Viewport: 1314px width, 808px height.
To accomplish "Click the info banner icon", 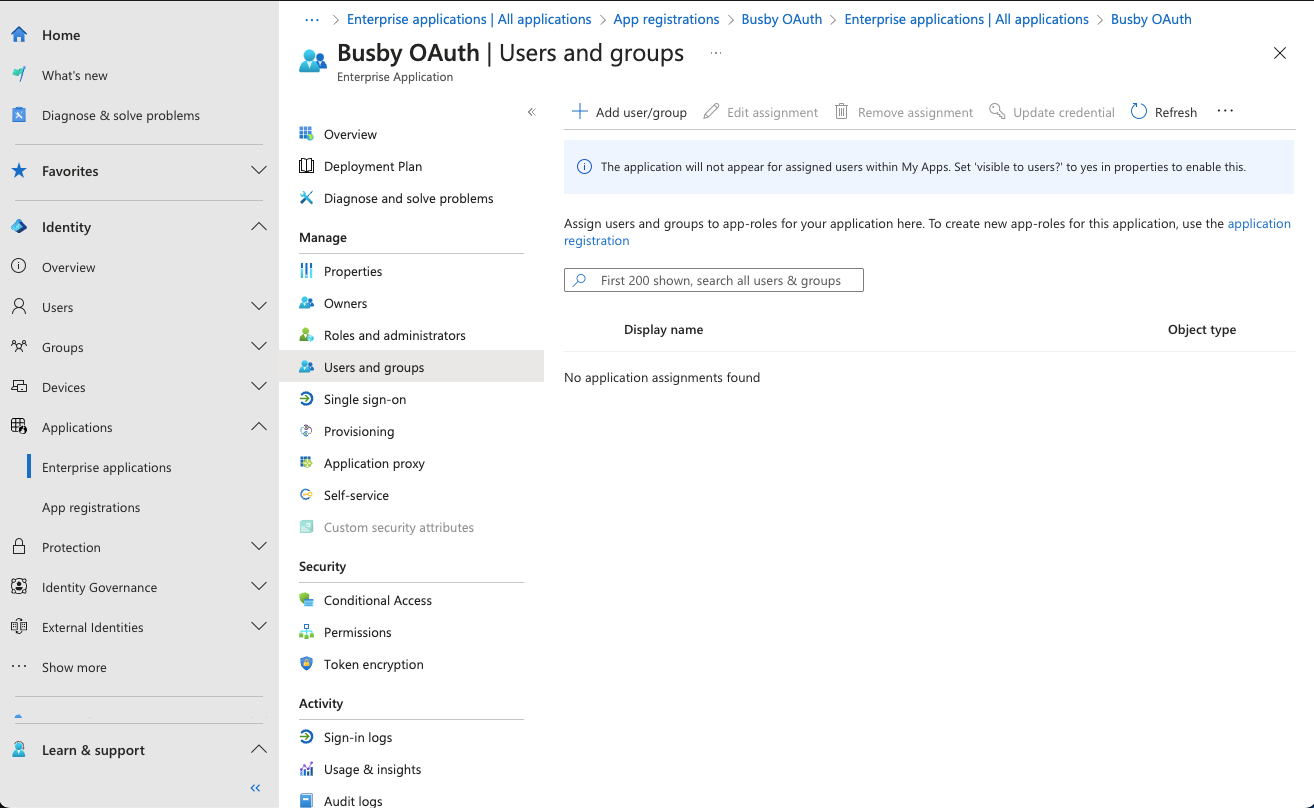I will (x=585, y=167).
